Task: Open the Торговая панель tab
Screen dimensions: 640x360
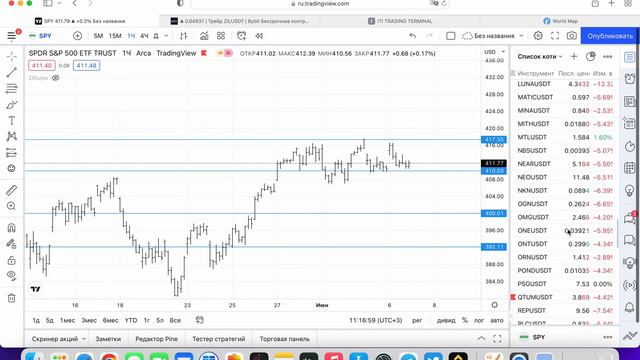Action: [x=284, y=339]
